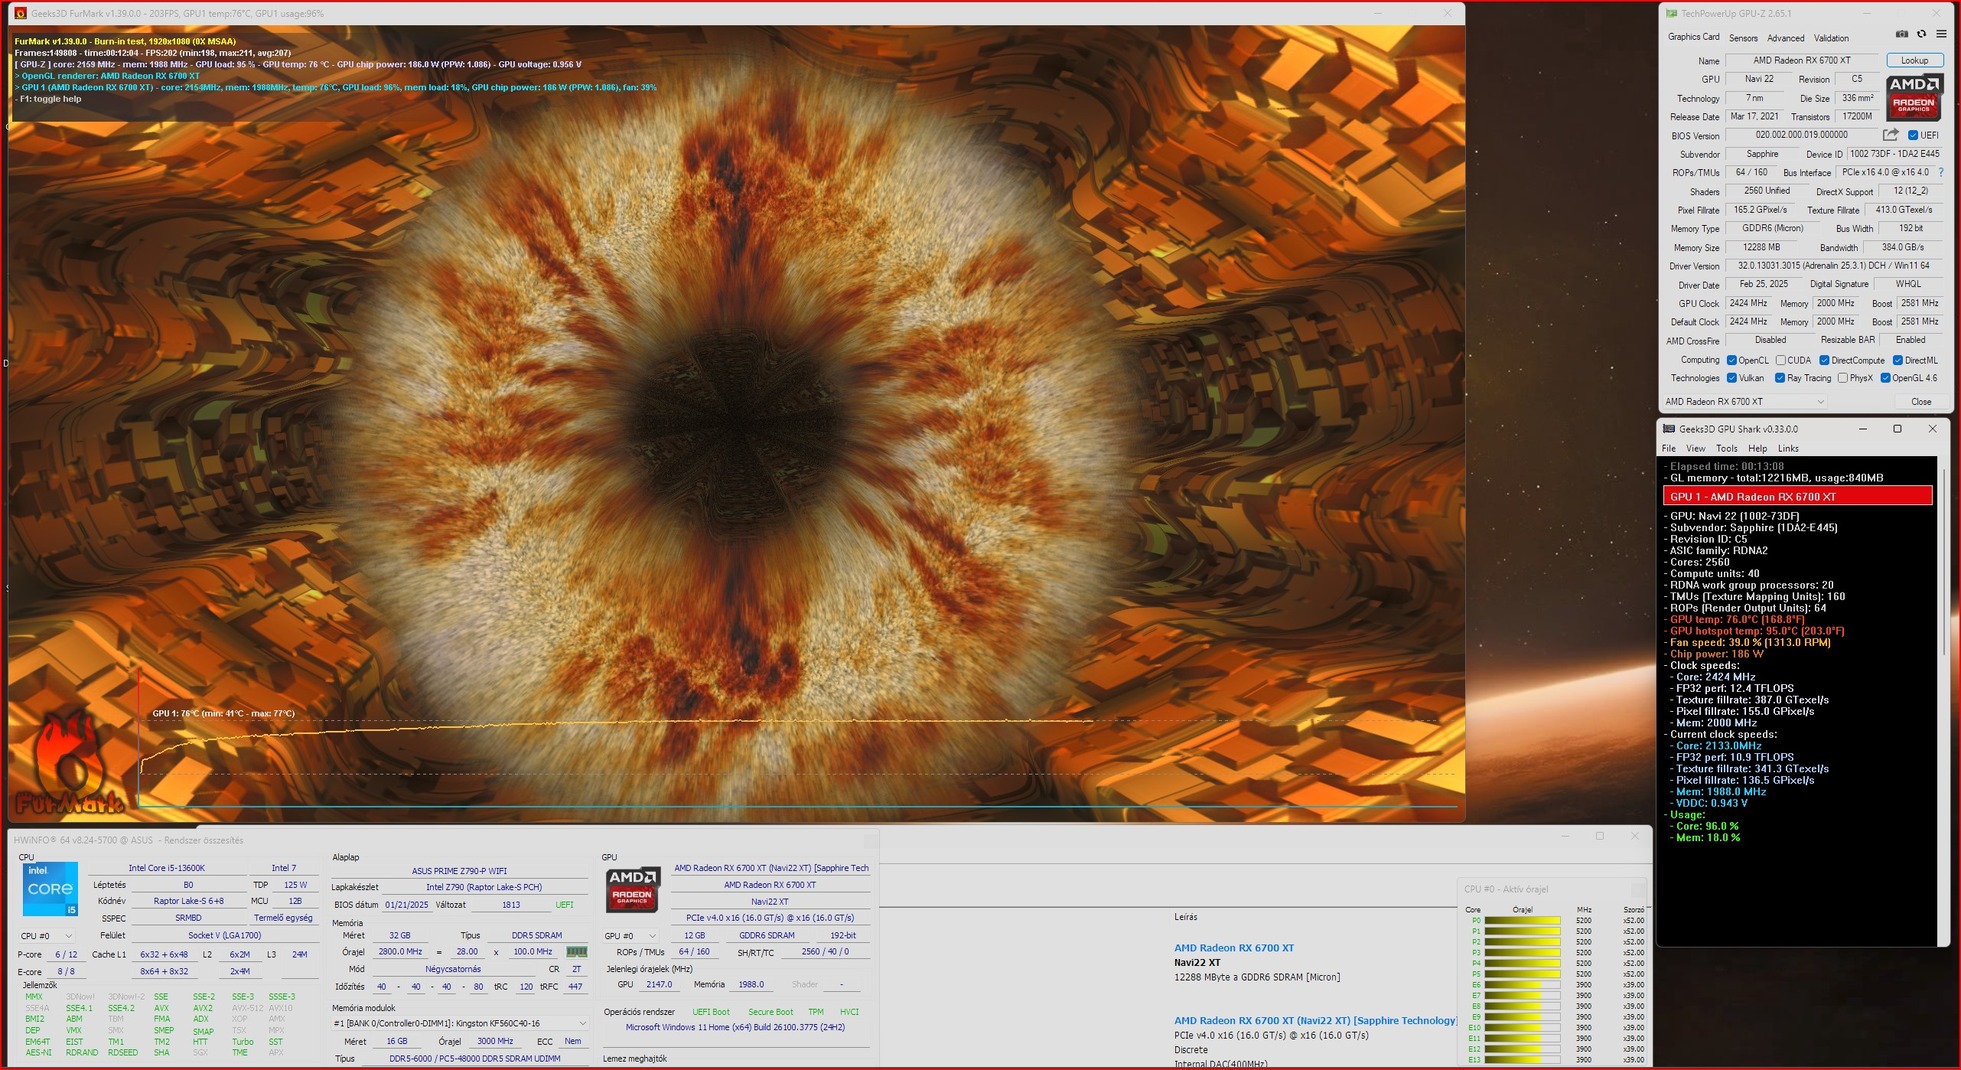Toggle the UEFI checkbox in GPU-Z
Image resolution: width=1961 pixels, height=1070 pixels.
click(x=1913, y=136)
